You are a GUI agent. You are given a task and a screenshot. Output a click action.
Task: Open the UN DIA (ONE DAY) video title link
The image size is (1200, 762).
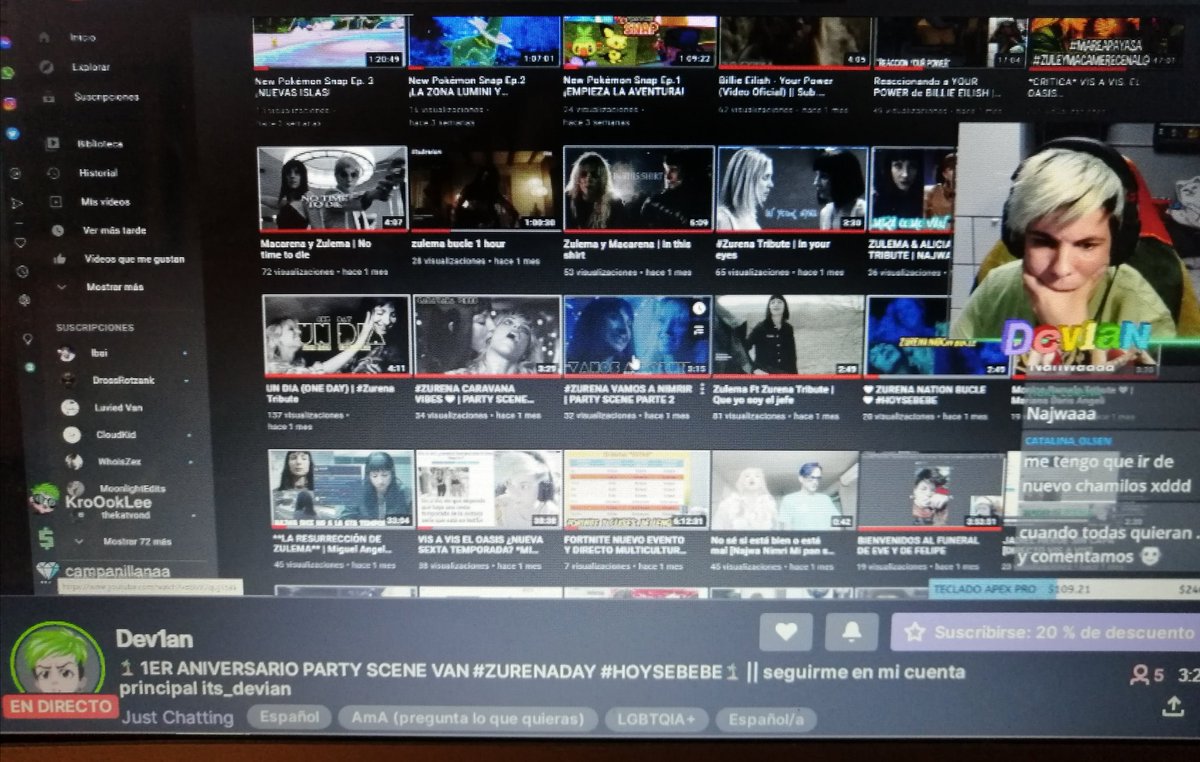(330, 393)
